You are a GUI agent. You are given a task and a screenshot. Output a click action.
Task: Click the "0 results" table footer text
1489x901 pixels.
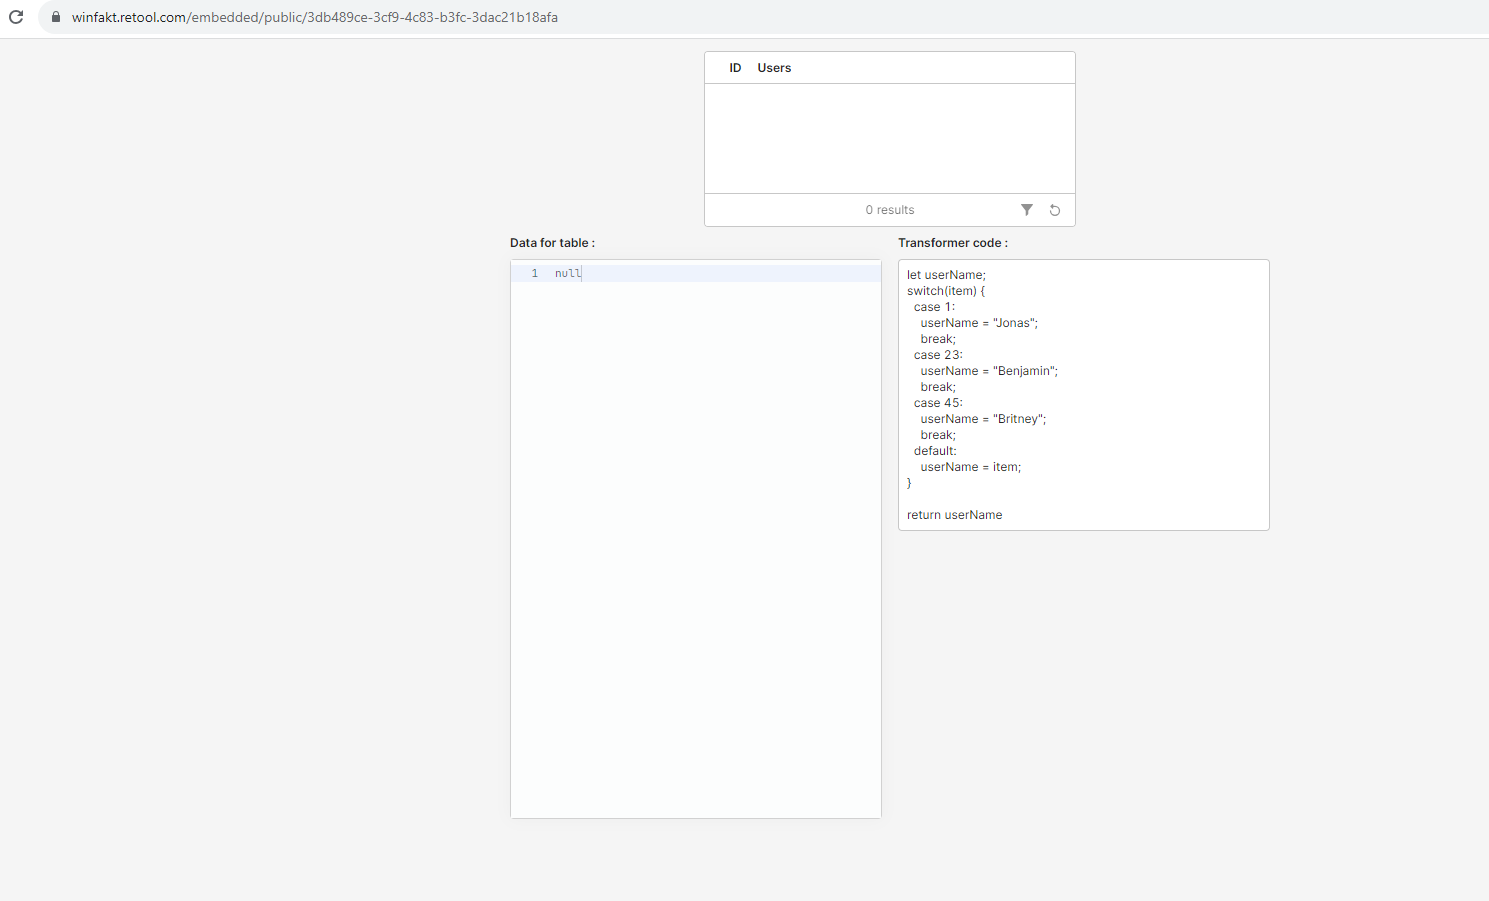(889, 210)
